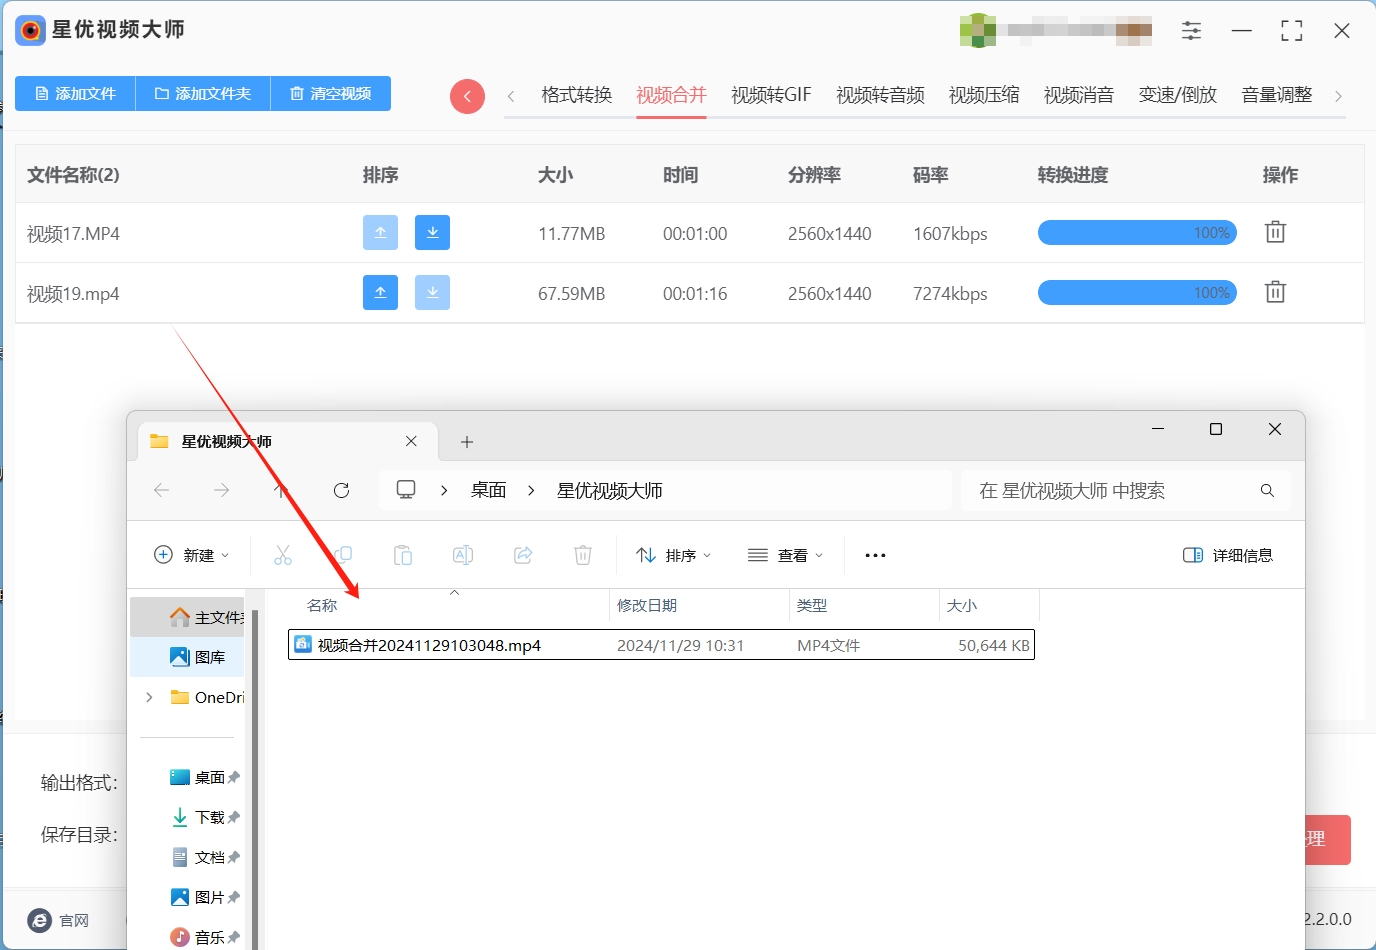This screenshot has height=950, width=1376.
Task: Click the 67.59MB size cell
Action: pos(571,294)
